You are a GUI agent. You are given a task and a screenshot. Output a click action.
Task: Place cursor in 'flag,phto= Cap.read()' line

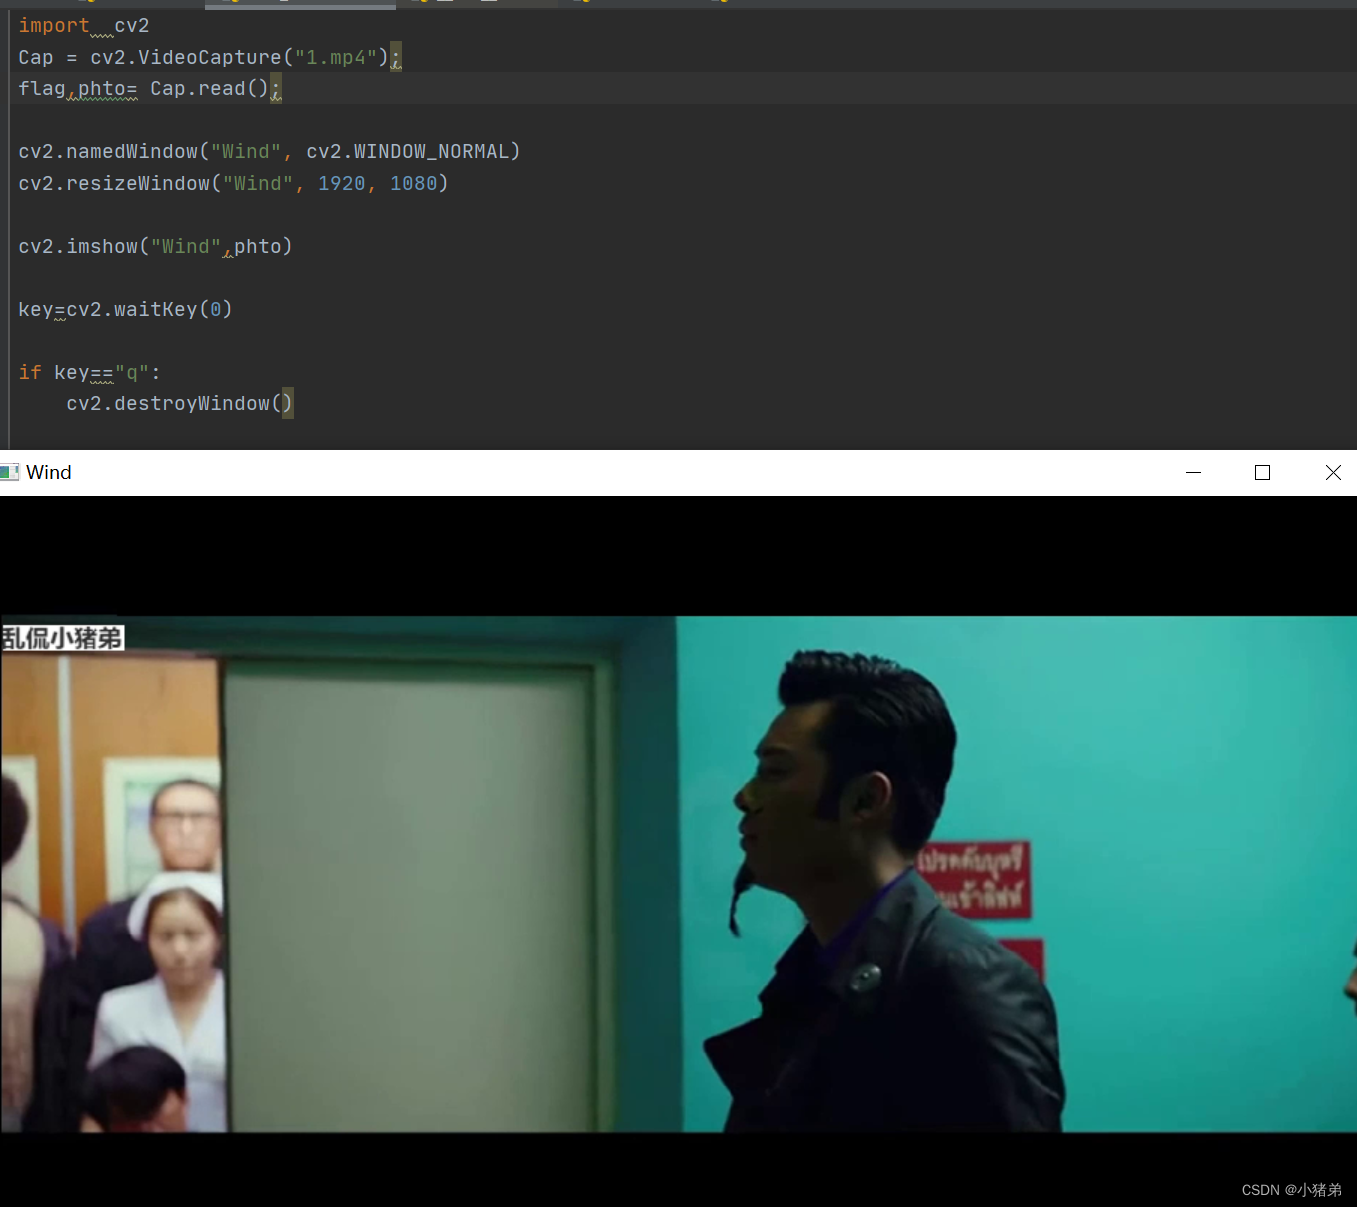coord(150,89)
